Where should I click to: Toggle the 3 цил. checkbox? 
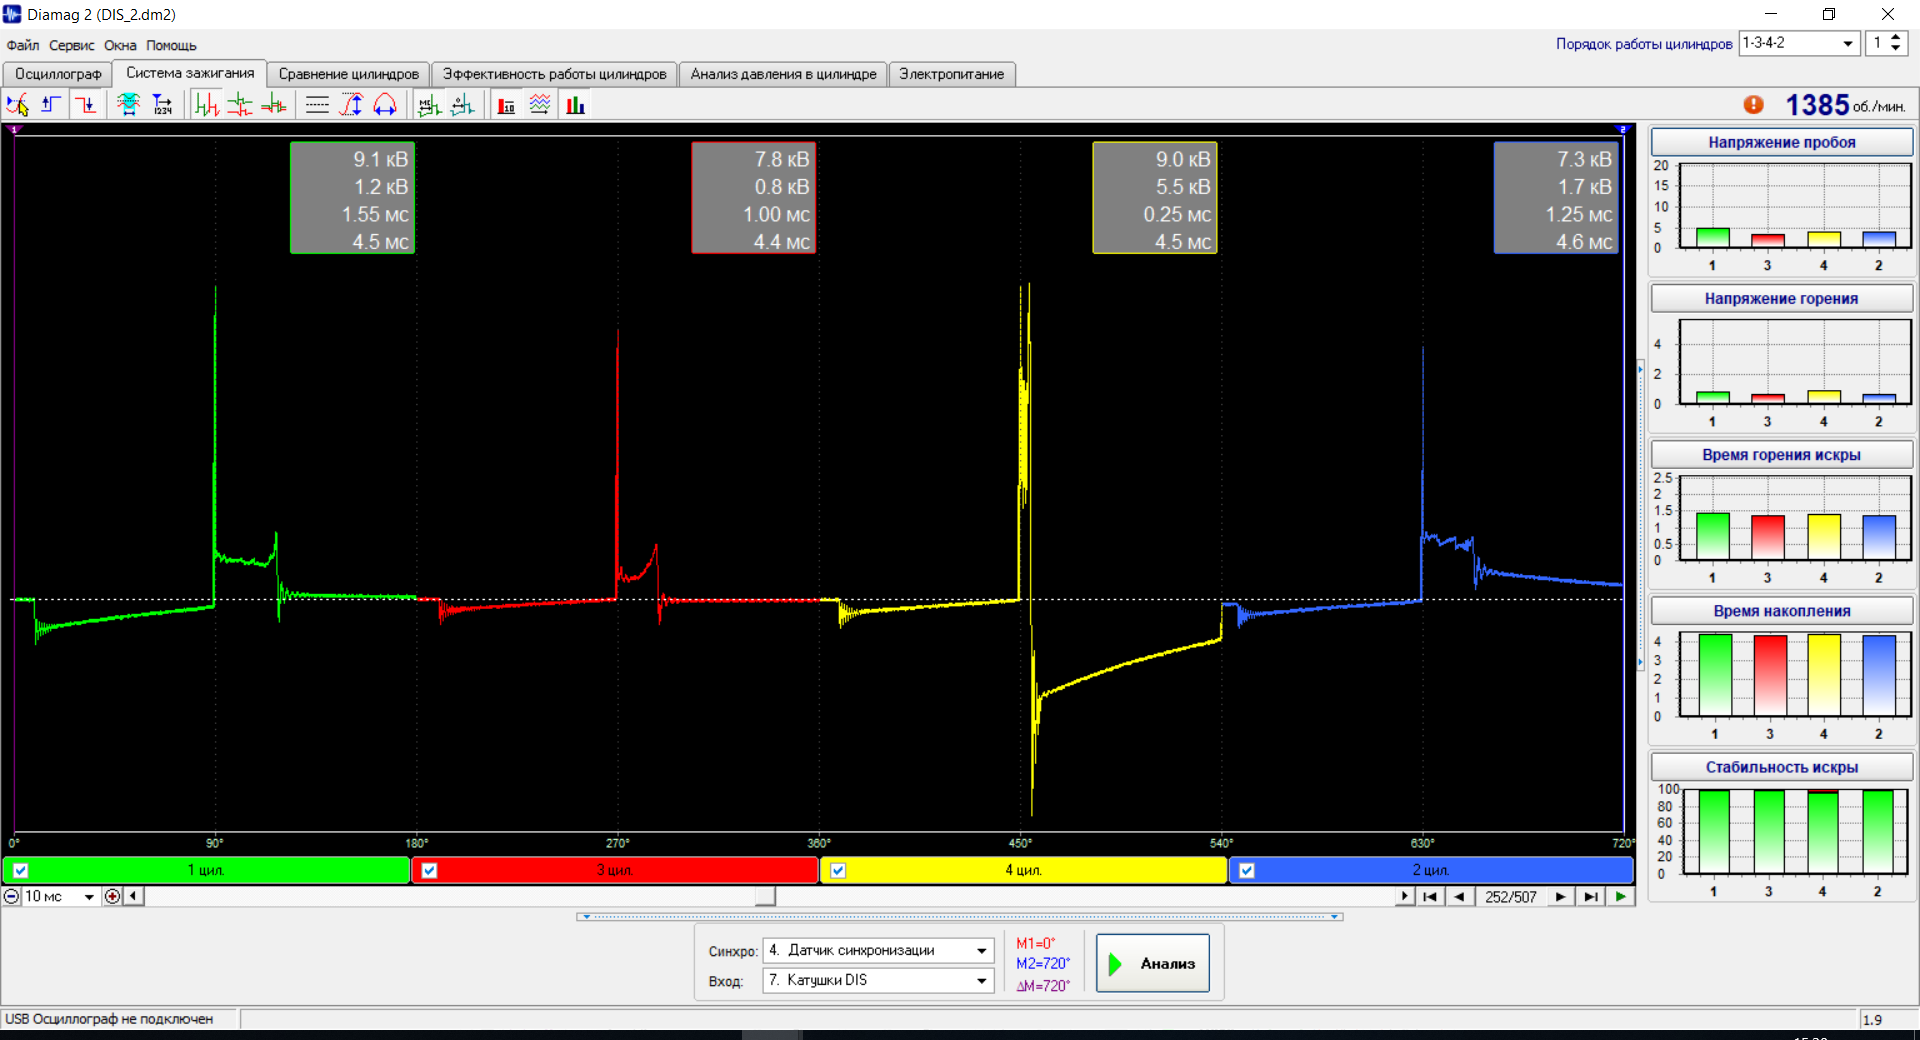[430, 870]
